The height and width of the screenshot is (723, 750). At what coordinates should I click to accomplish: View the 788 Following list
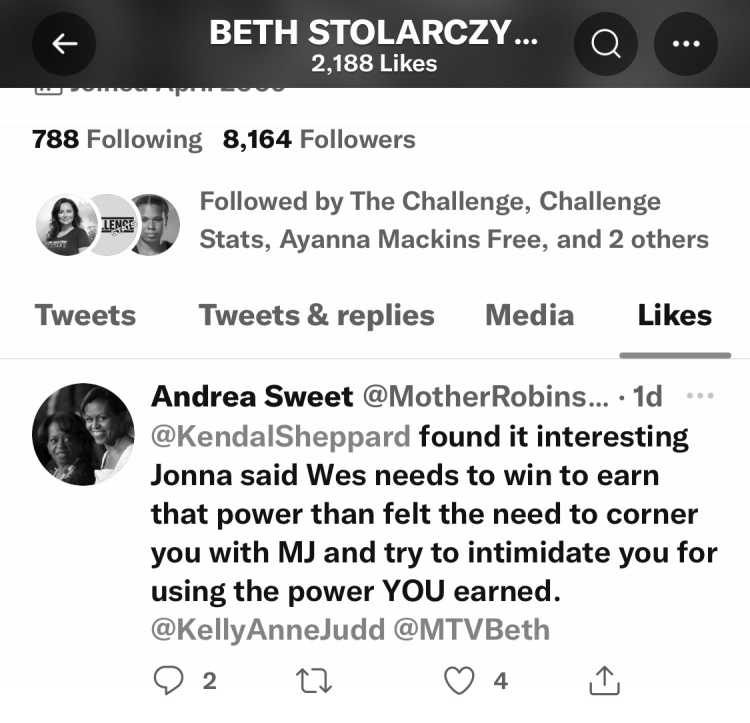click(x=117, y=139)
